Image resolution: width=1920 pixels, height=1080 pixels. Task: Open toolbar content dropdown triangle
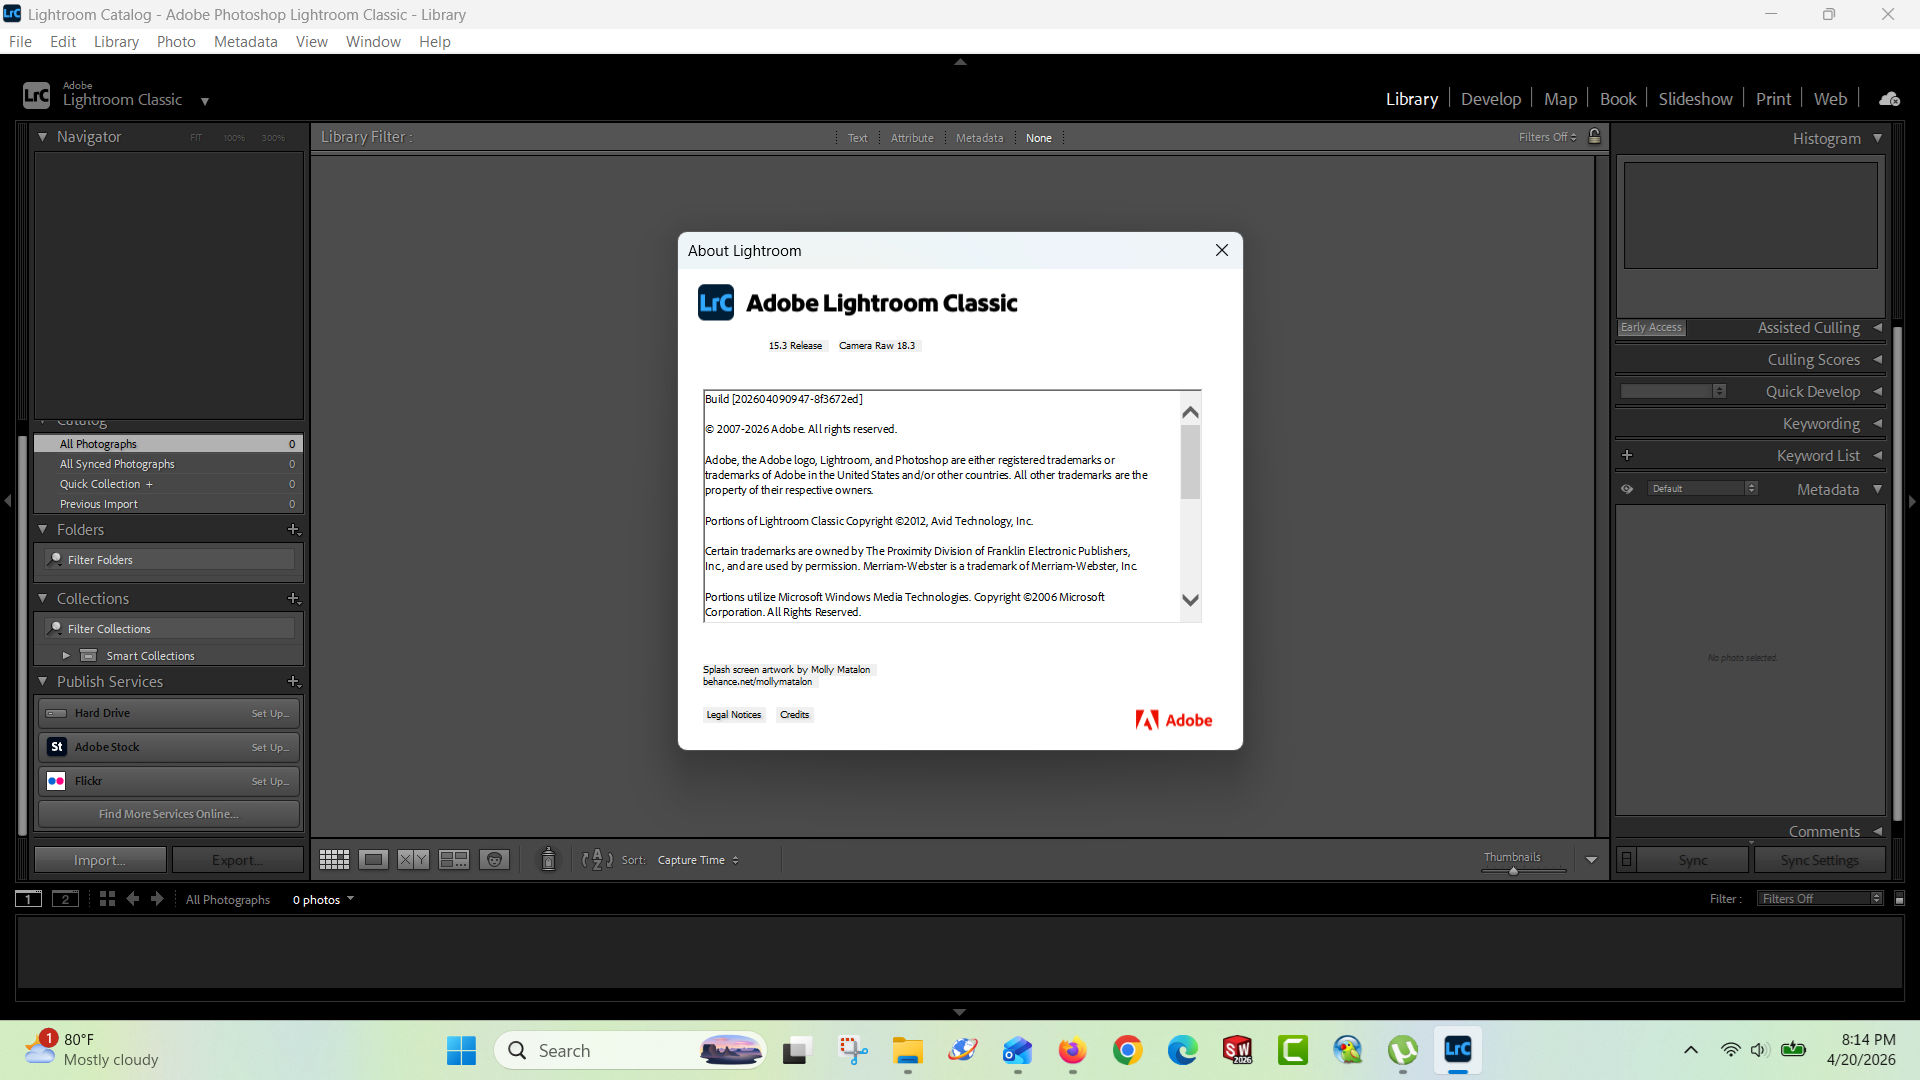point(1591,860)
